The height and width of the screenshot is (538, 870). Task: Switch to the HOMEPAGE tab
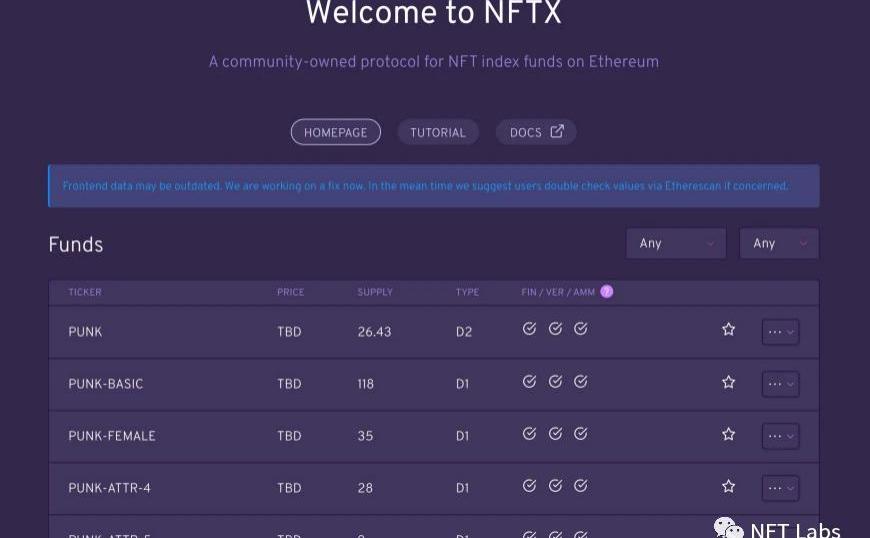coord(335,132)
